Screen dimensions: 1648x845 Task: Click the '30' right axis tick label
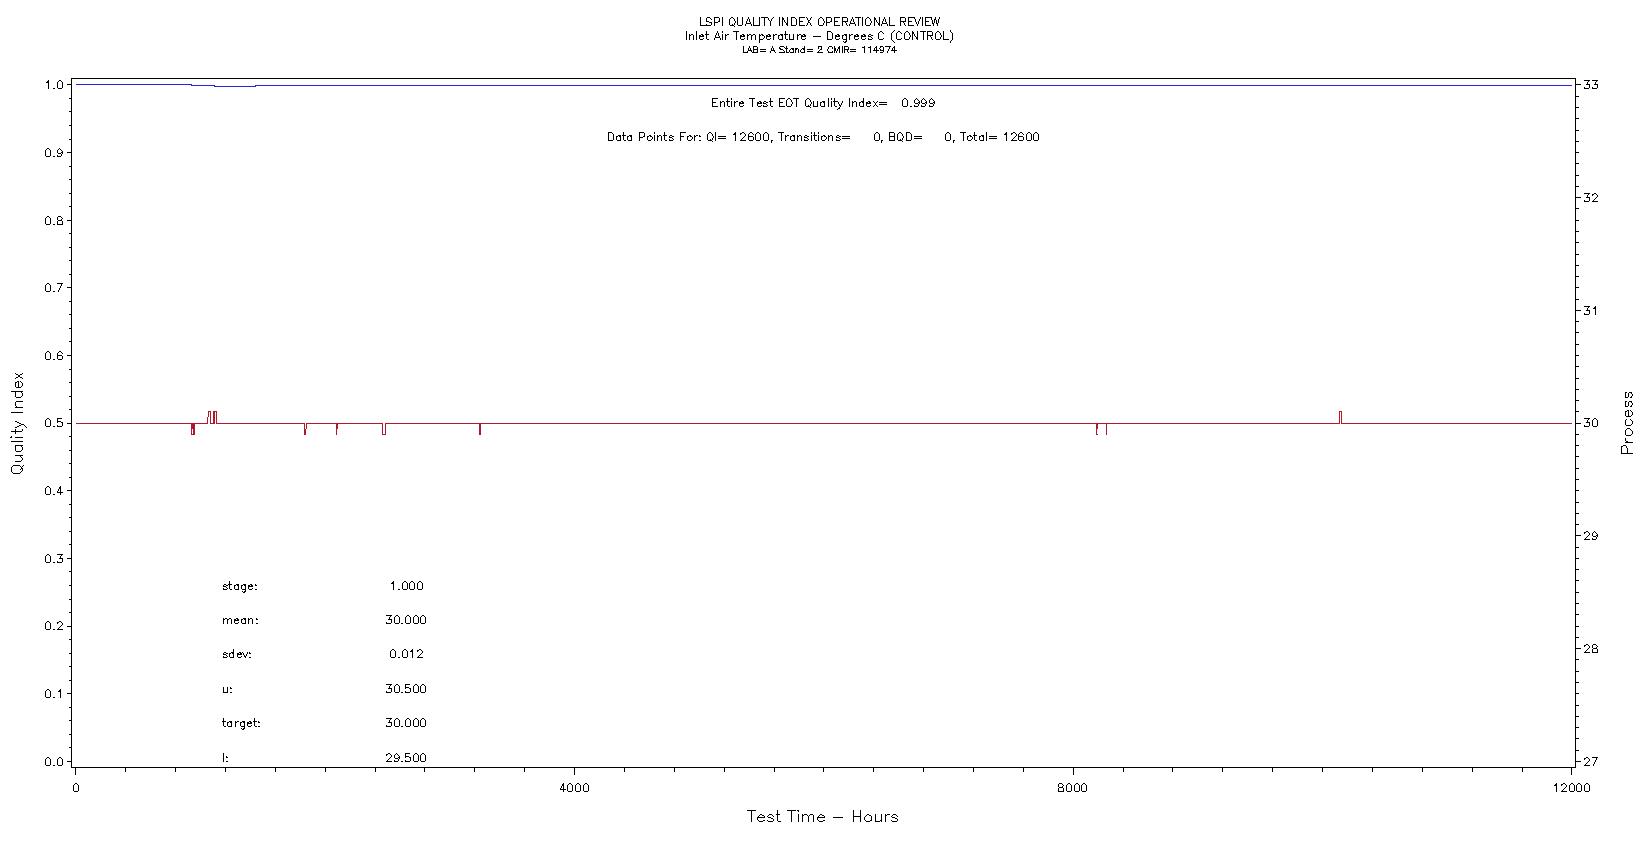coord(1590,423)
